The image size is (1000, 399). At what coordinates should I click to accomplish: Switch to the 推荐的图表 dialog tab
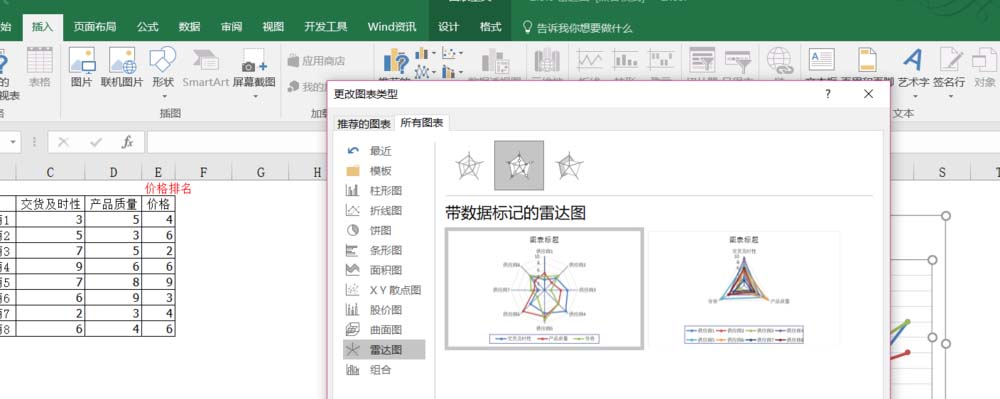(x=364, y=124)
